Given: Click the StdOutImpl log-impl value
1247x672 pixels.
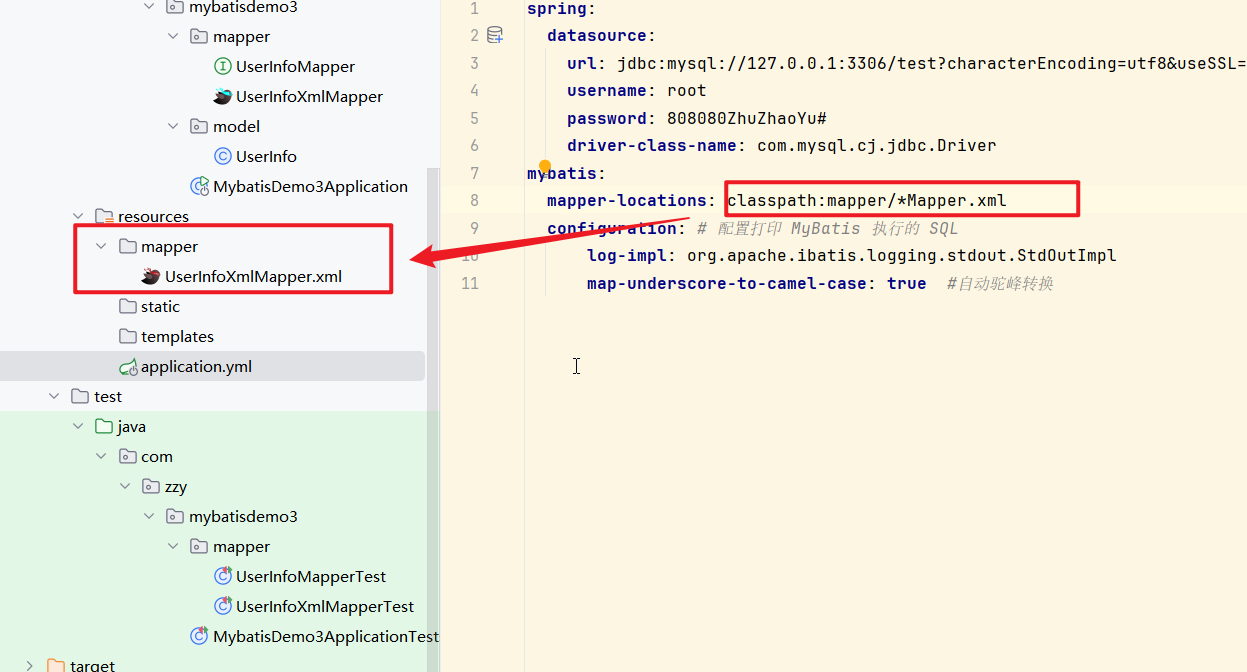Looking at the screenshot, I should tap(901, 256).
